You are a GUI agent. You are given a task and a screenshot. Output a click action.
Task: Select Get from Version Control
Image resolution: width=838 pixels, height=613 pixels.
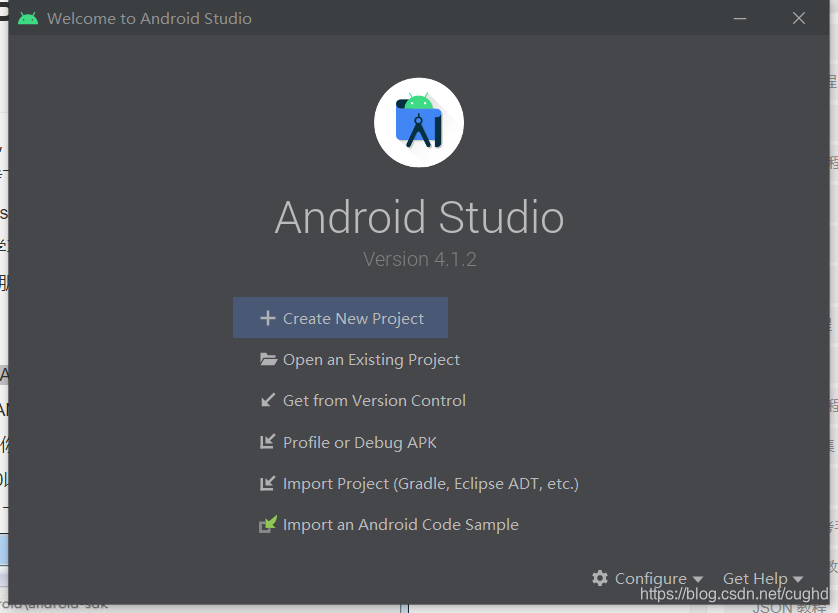(x=362, y=400)
